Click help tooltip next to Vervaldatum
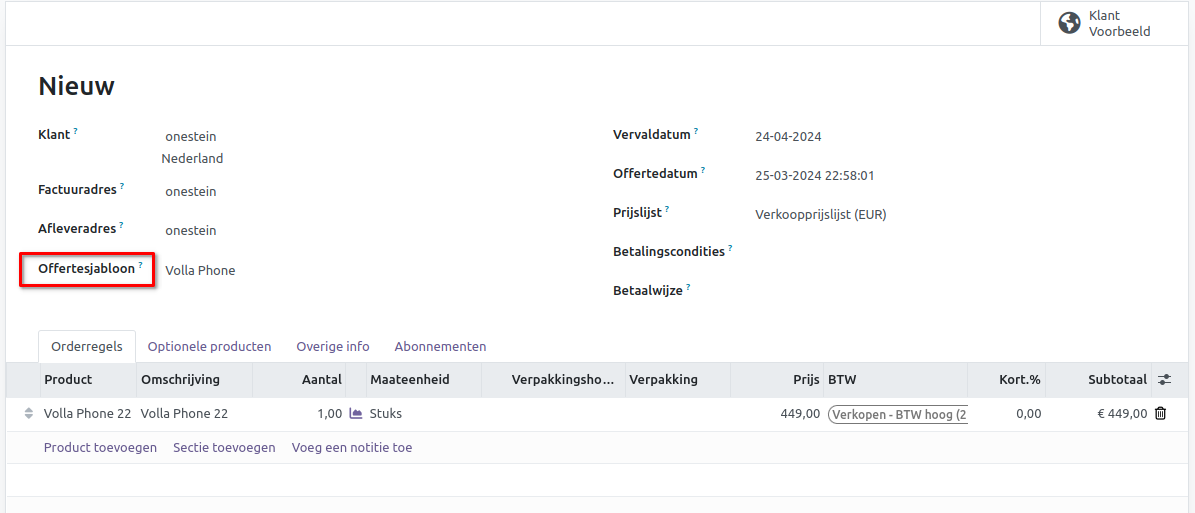Viewport: 1195px width, 513px height. [x=696, y=131]
